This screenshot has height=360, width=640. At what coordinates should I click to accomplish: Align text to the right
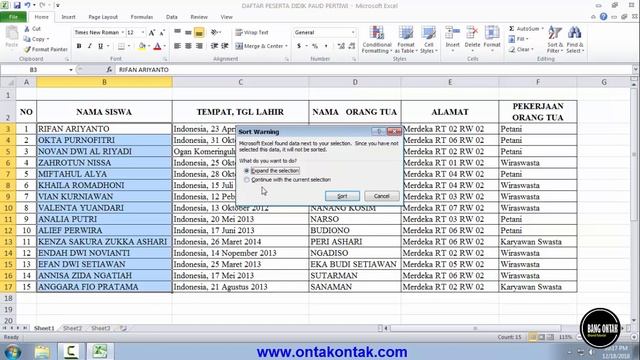pos(199,46)
